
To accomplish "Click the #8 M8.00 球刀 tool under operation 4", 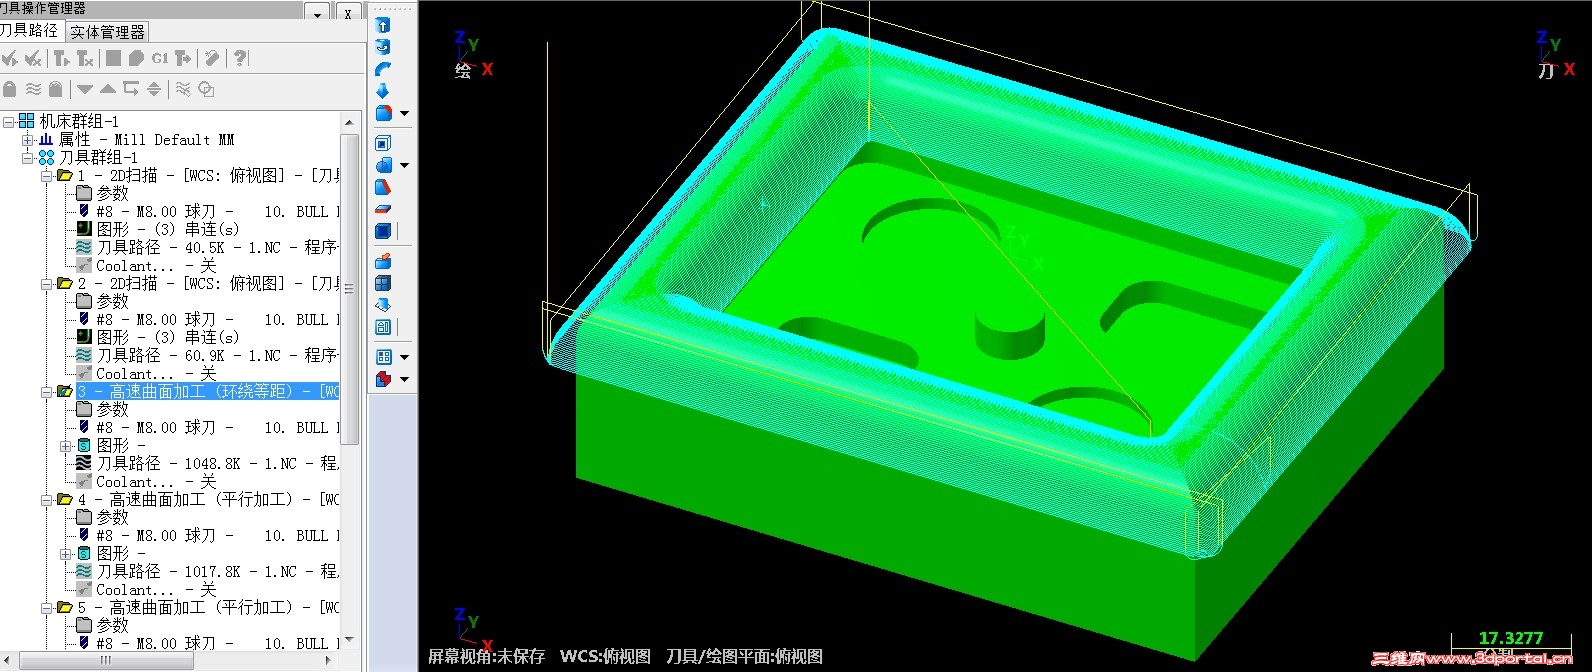I will click(x=217, y=536).
